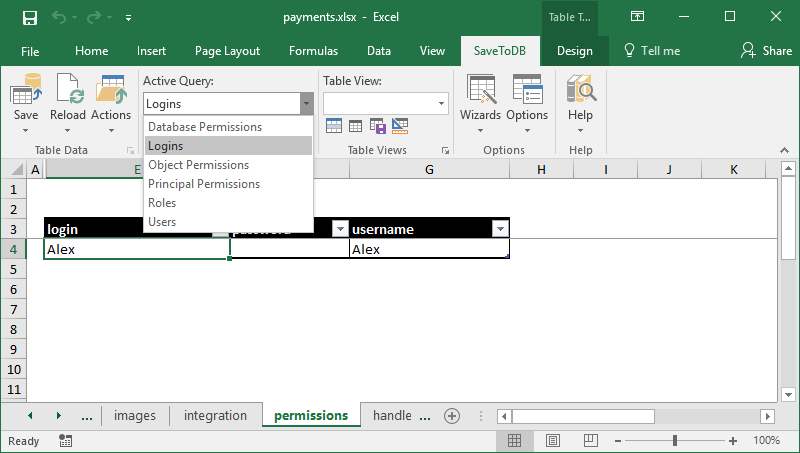The image size is (800, 453).
Task: Click the Save to database icon
Action: (26, 89)
